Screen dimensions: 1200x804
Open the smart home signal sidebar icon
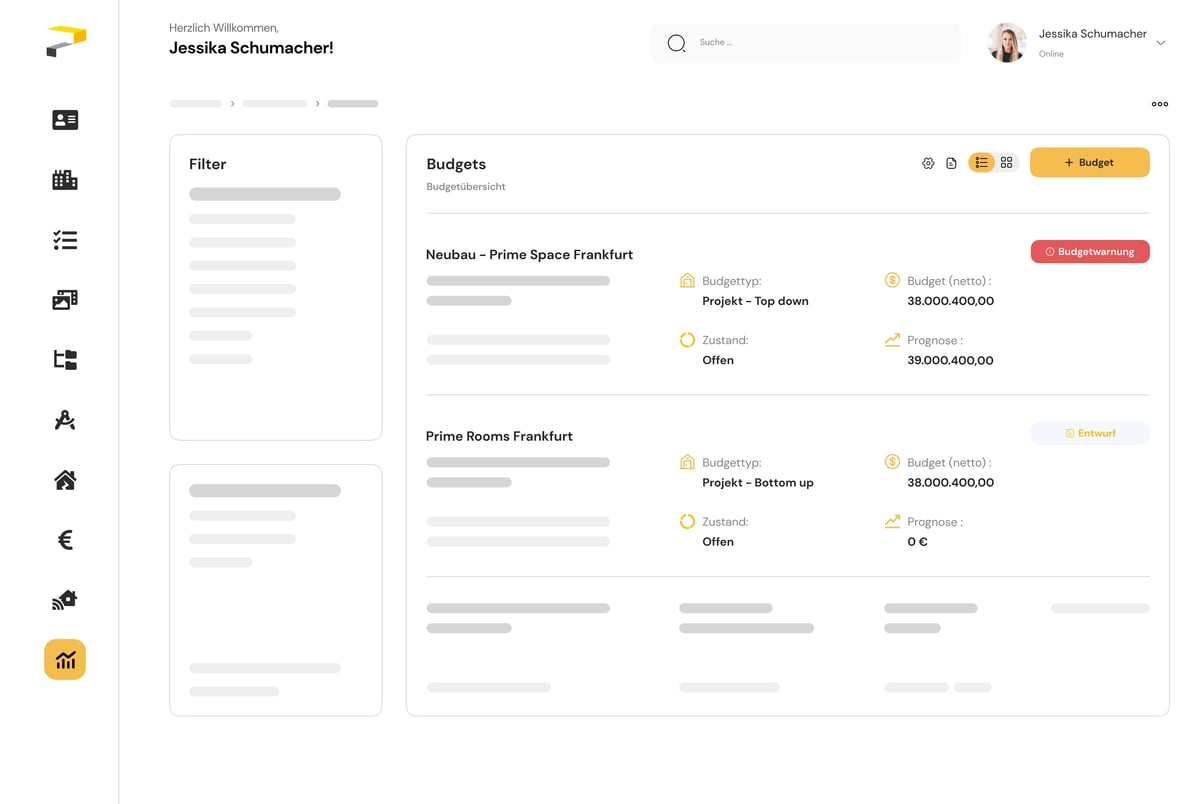(65, 600)
